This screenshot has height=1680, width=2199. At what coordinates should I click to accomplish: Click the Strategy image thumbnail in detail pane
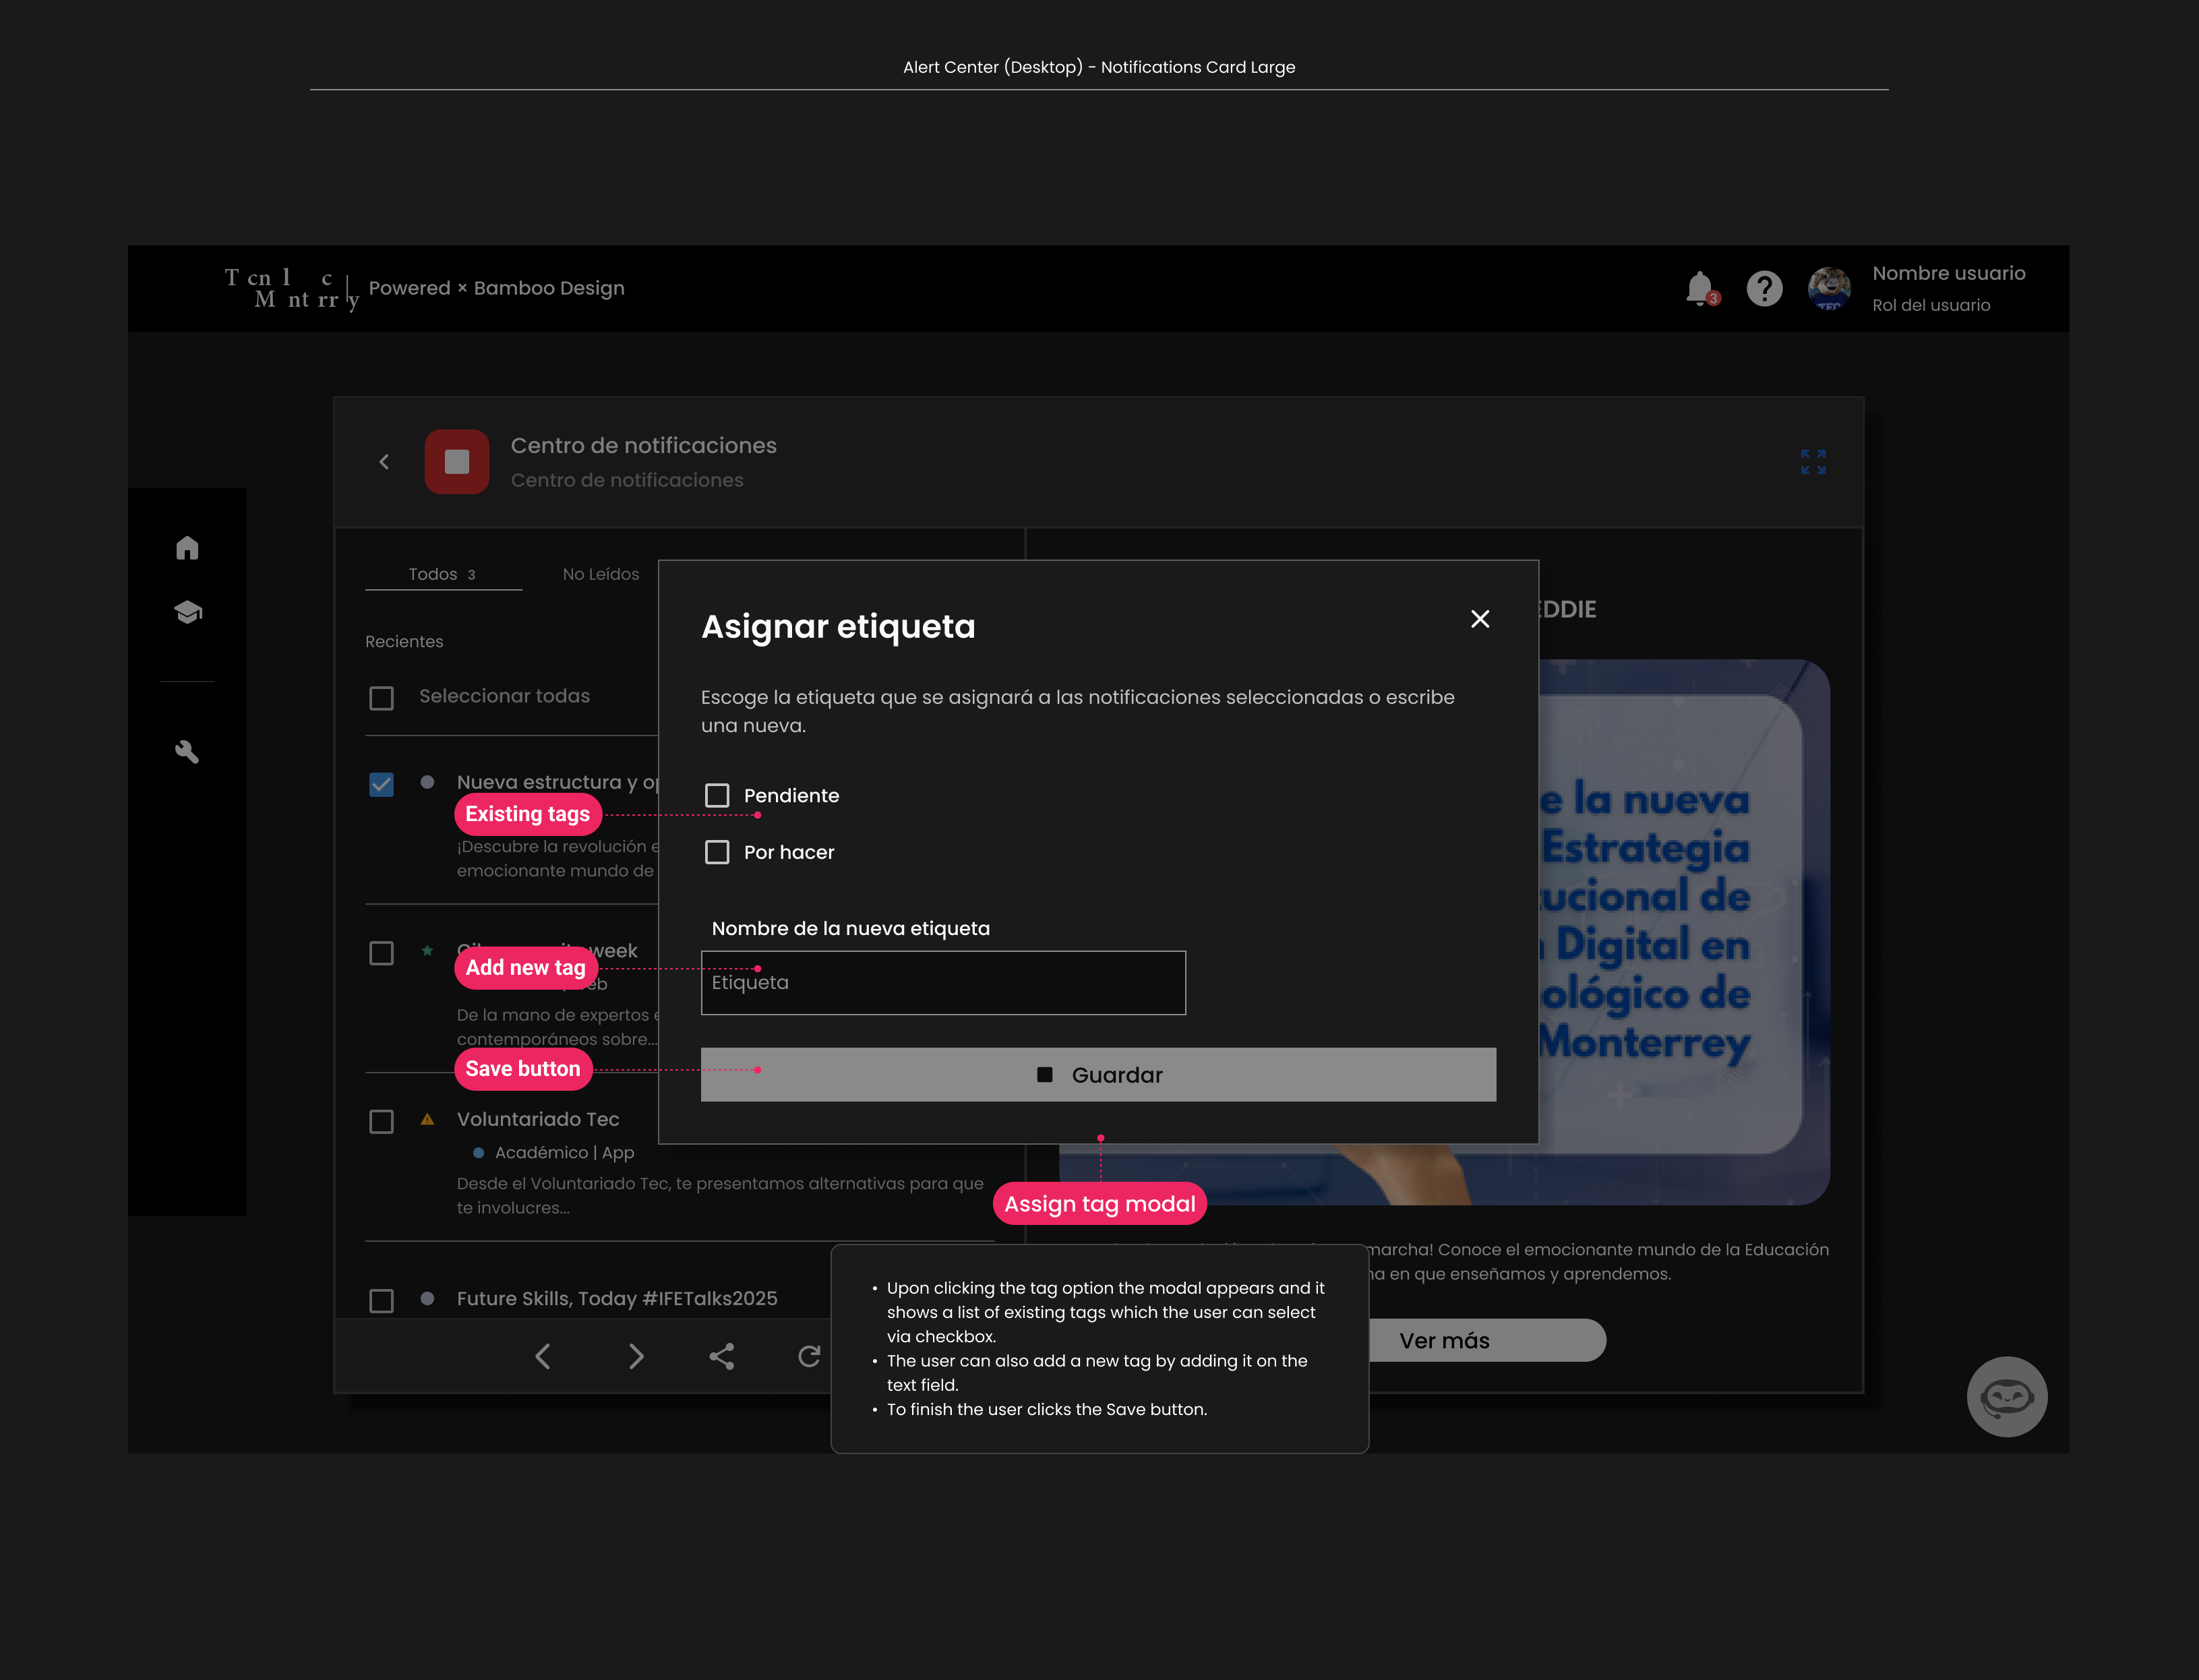1684,932
